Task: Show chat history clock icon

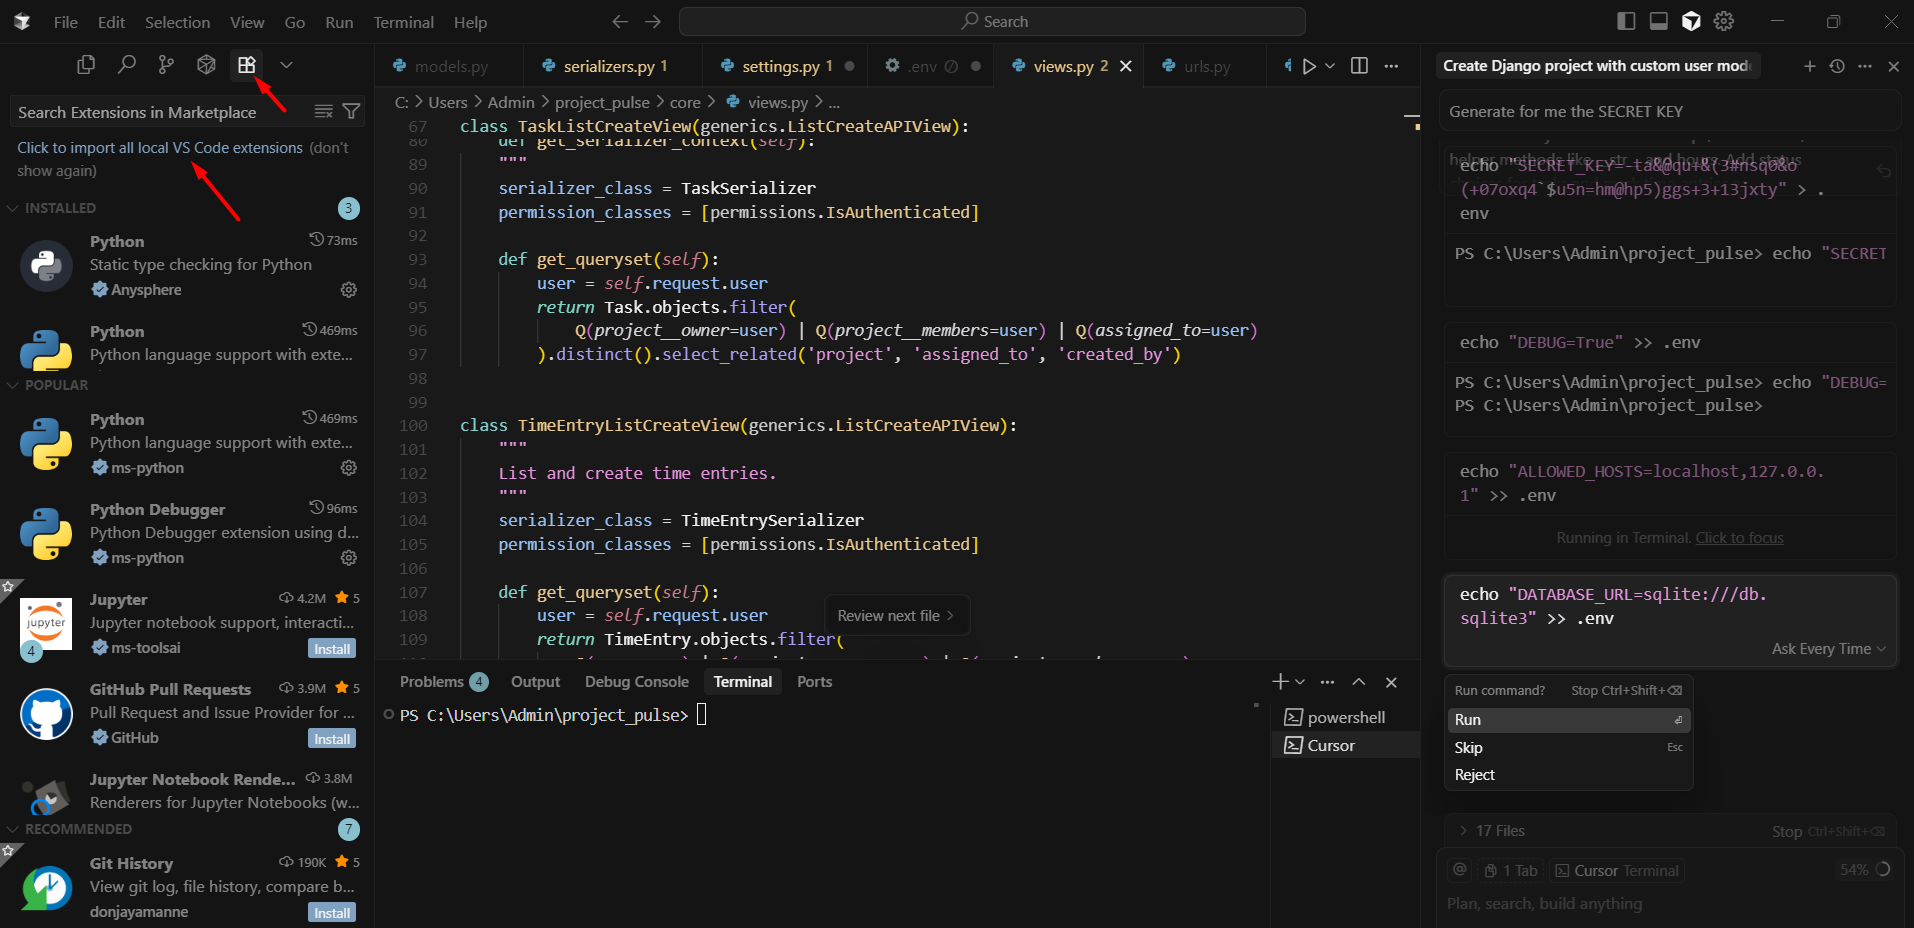Action: 1837,66
